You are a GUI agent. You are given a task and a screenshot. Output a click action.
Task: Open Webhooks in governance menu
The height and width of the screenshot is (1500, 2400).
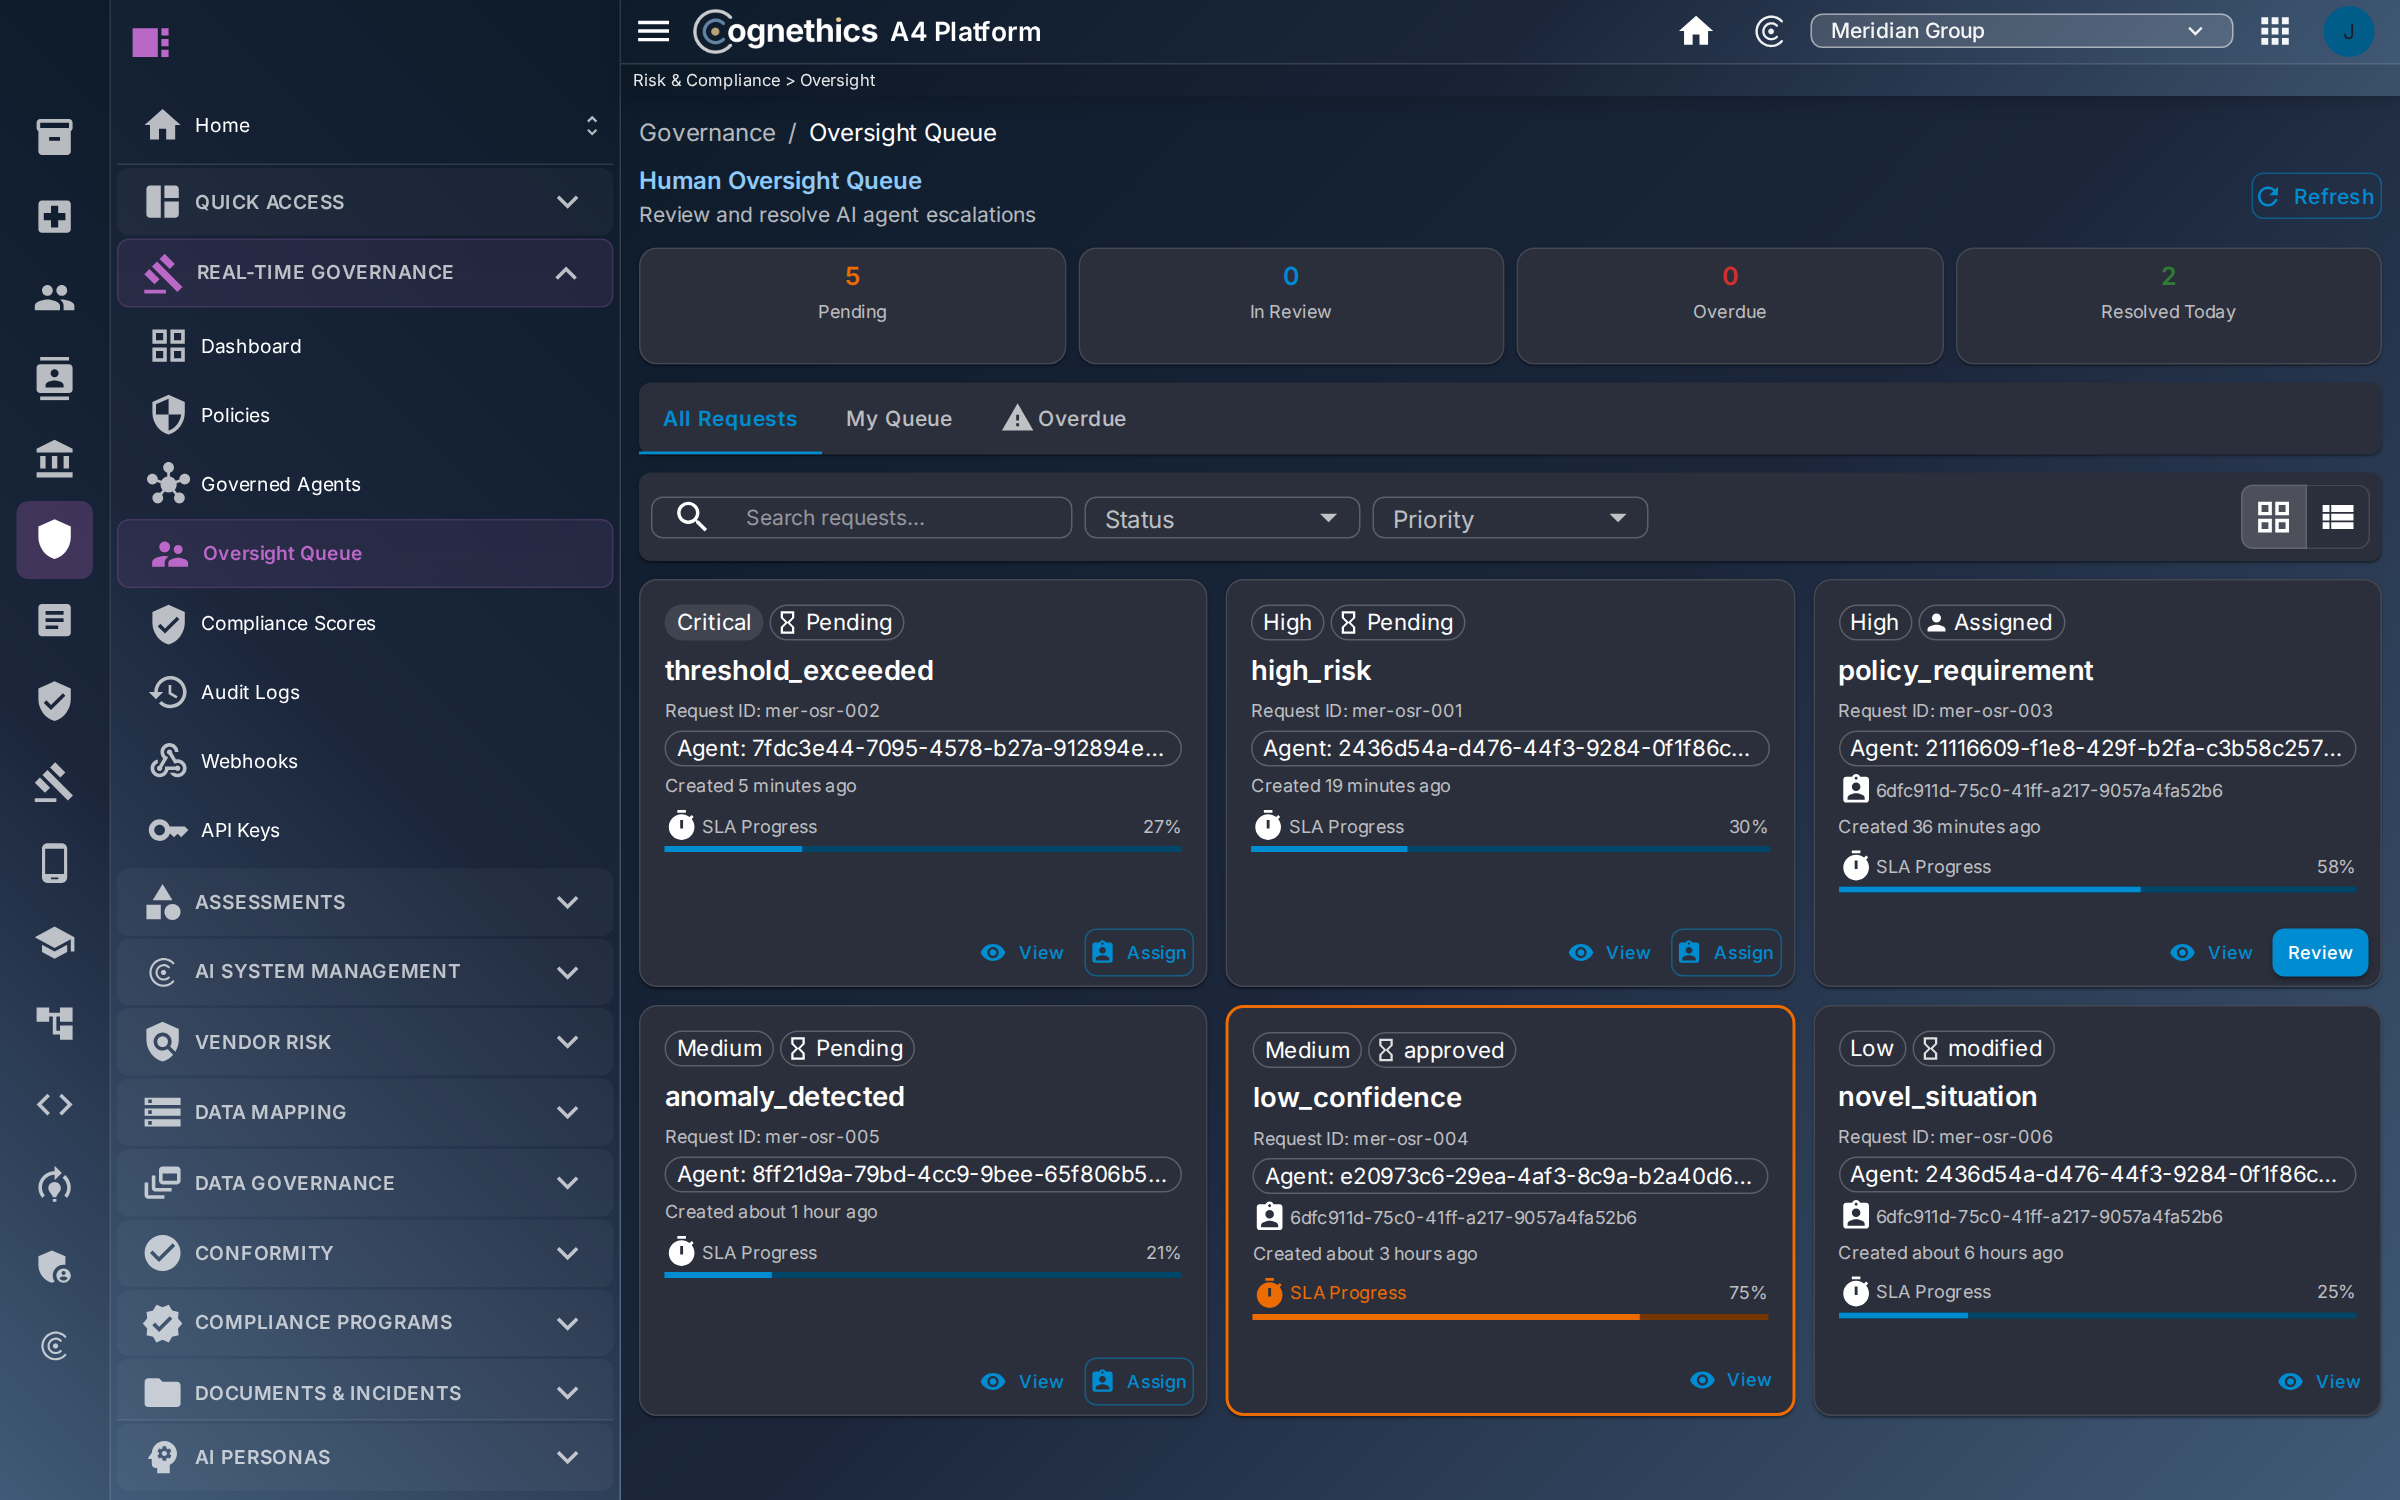click(x=249, y=761)
